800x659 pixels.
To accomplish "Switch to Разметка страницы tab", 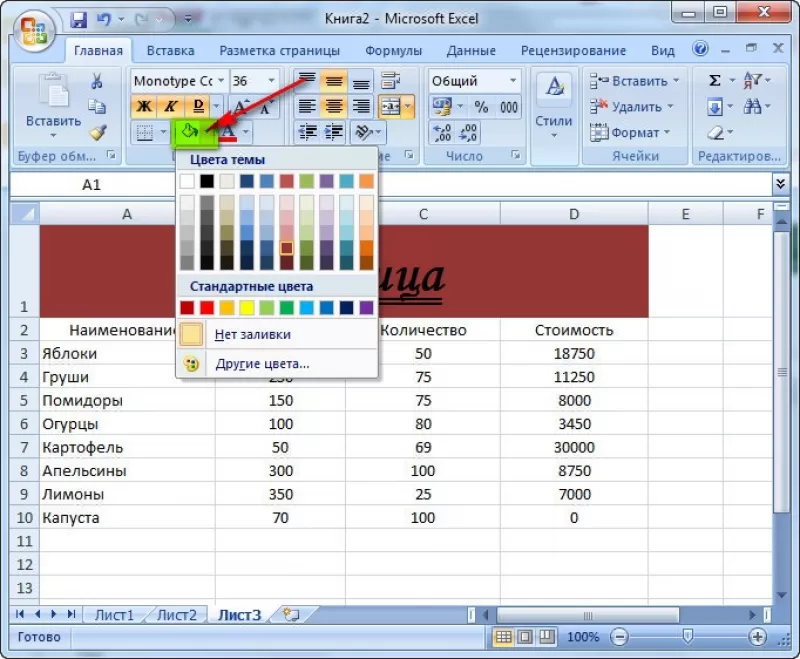I will [x=280, y=50].
